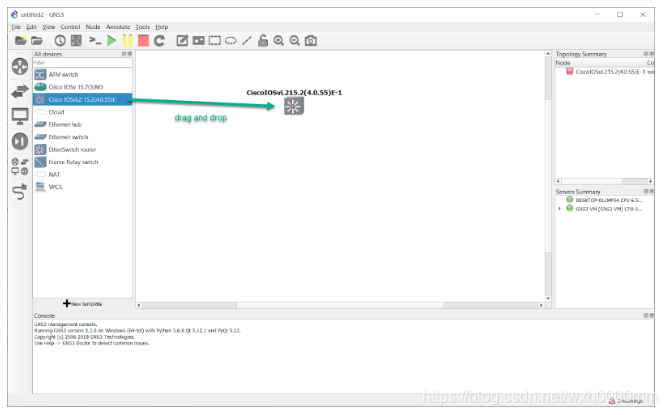Select the Draw a rectangle tool
This screenshot has height=415, width=668.
[215, 40]
